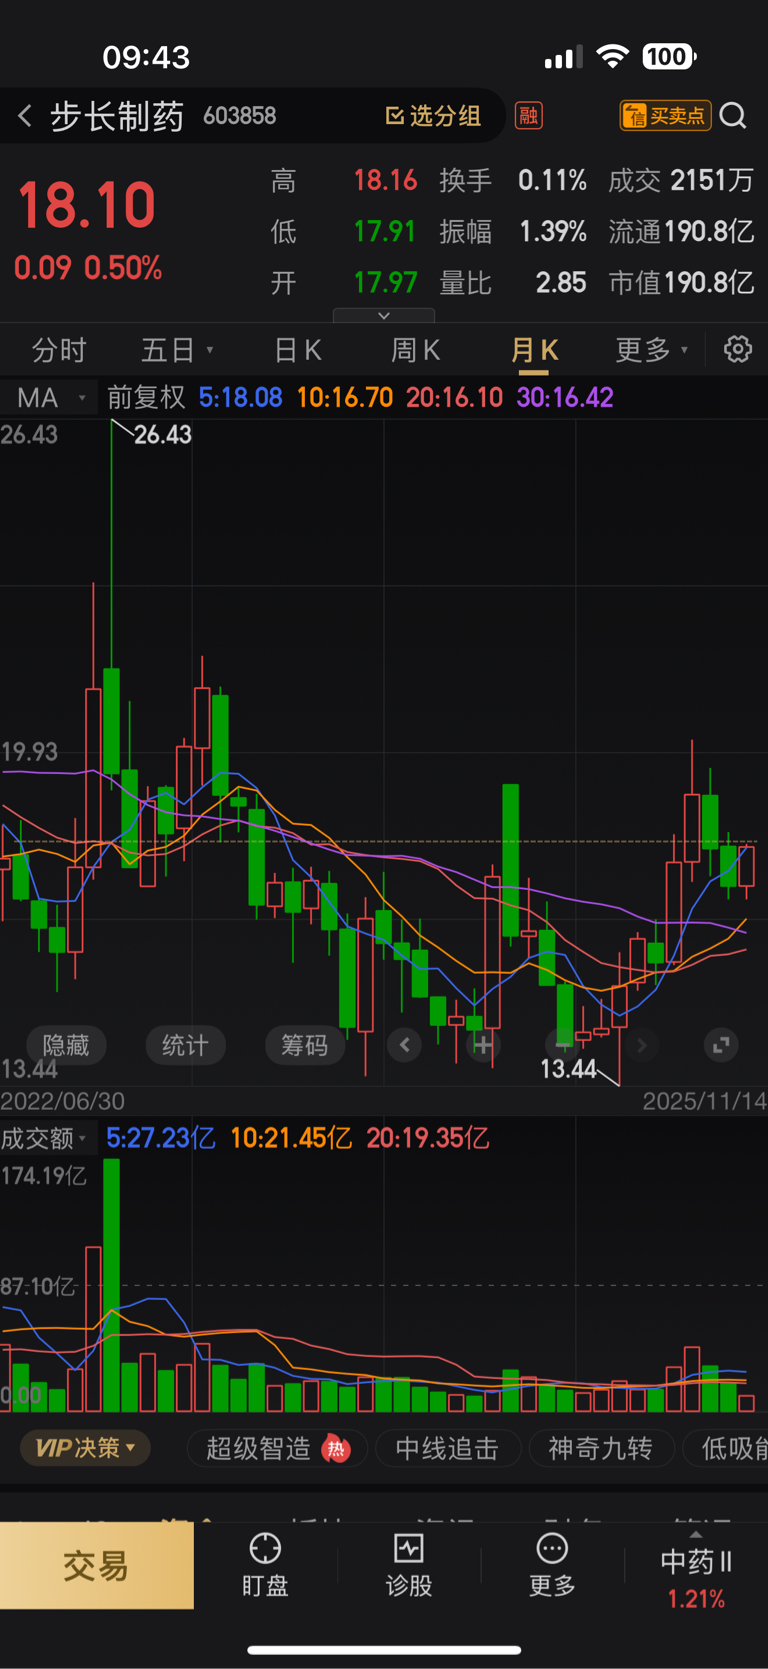Tap the tallest green volume bar

[112, 1285]
